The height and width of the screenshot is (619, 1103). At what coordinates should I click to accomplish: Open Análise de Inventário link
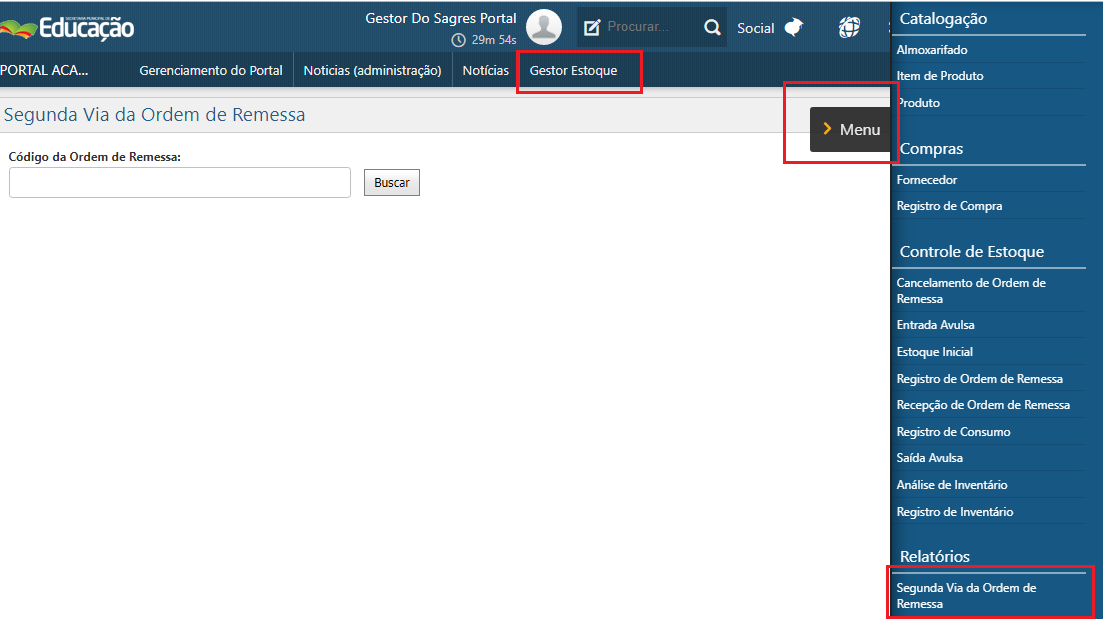(952, 485)
